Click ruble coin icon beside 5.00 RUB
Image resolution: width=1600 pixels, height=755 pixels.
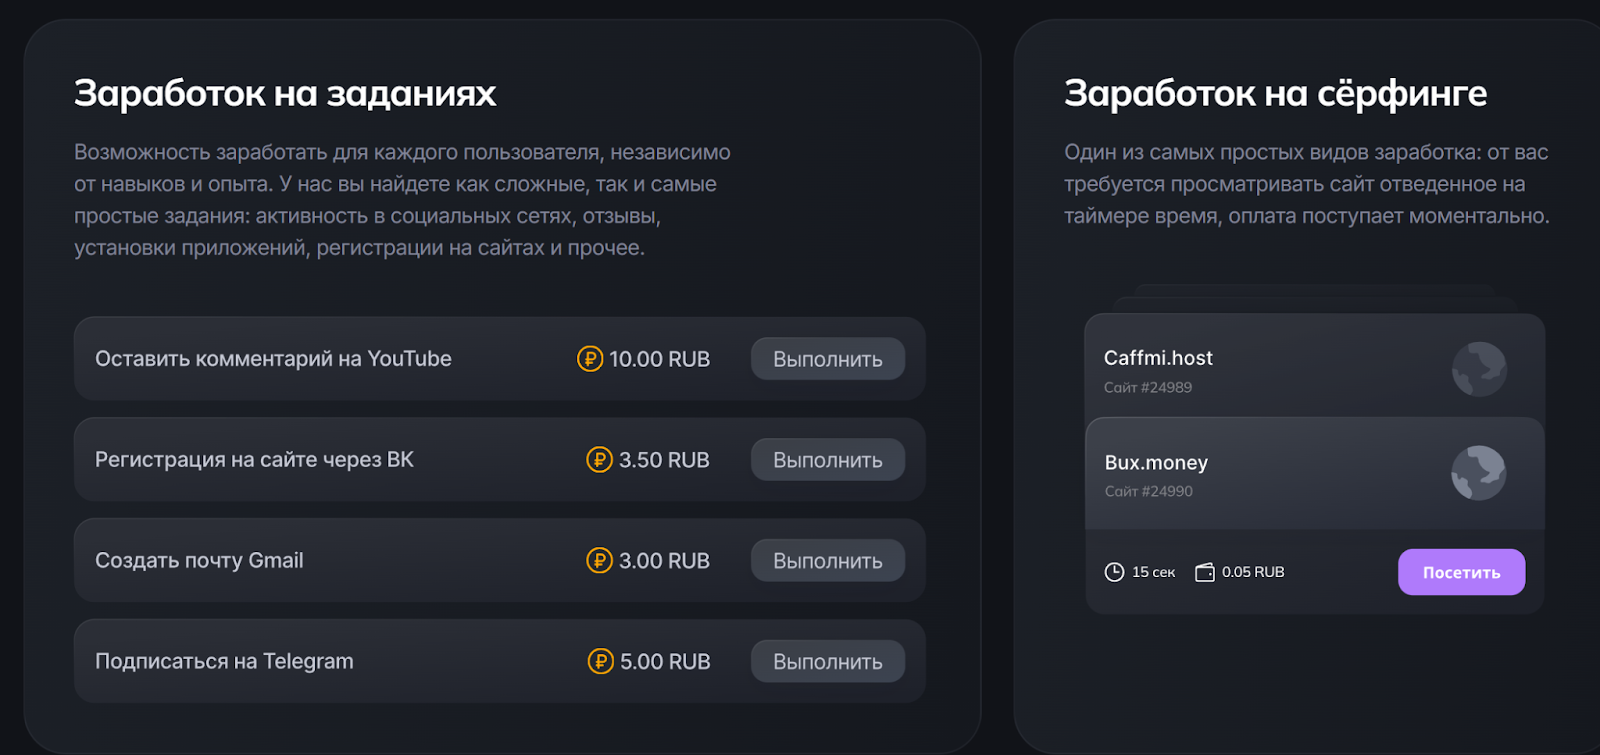600,662
